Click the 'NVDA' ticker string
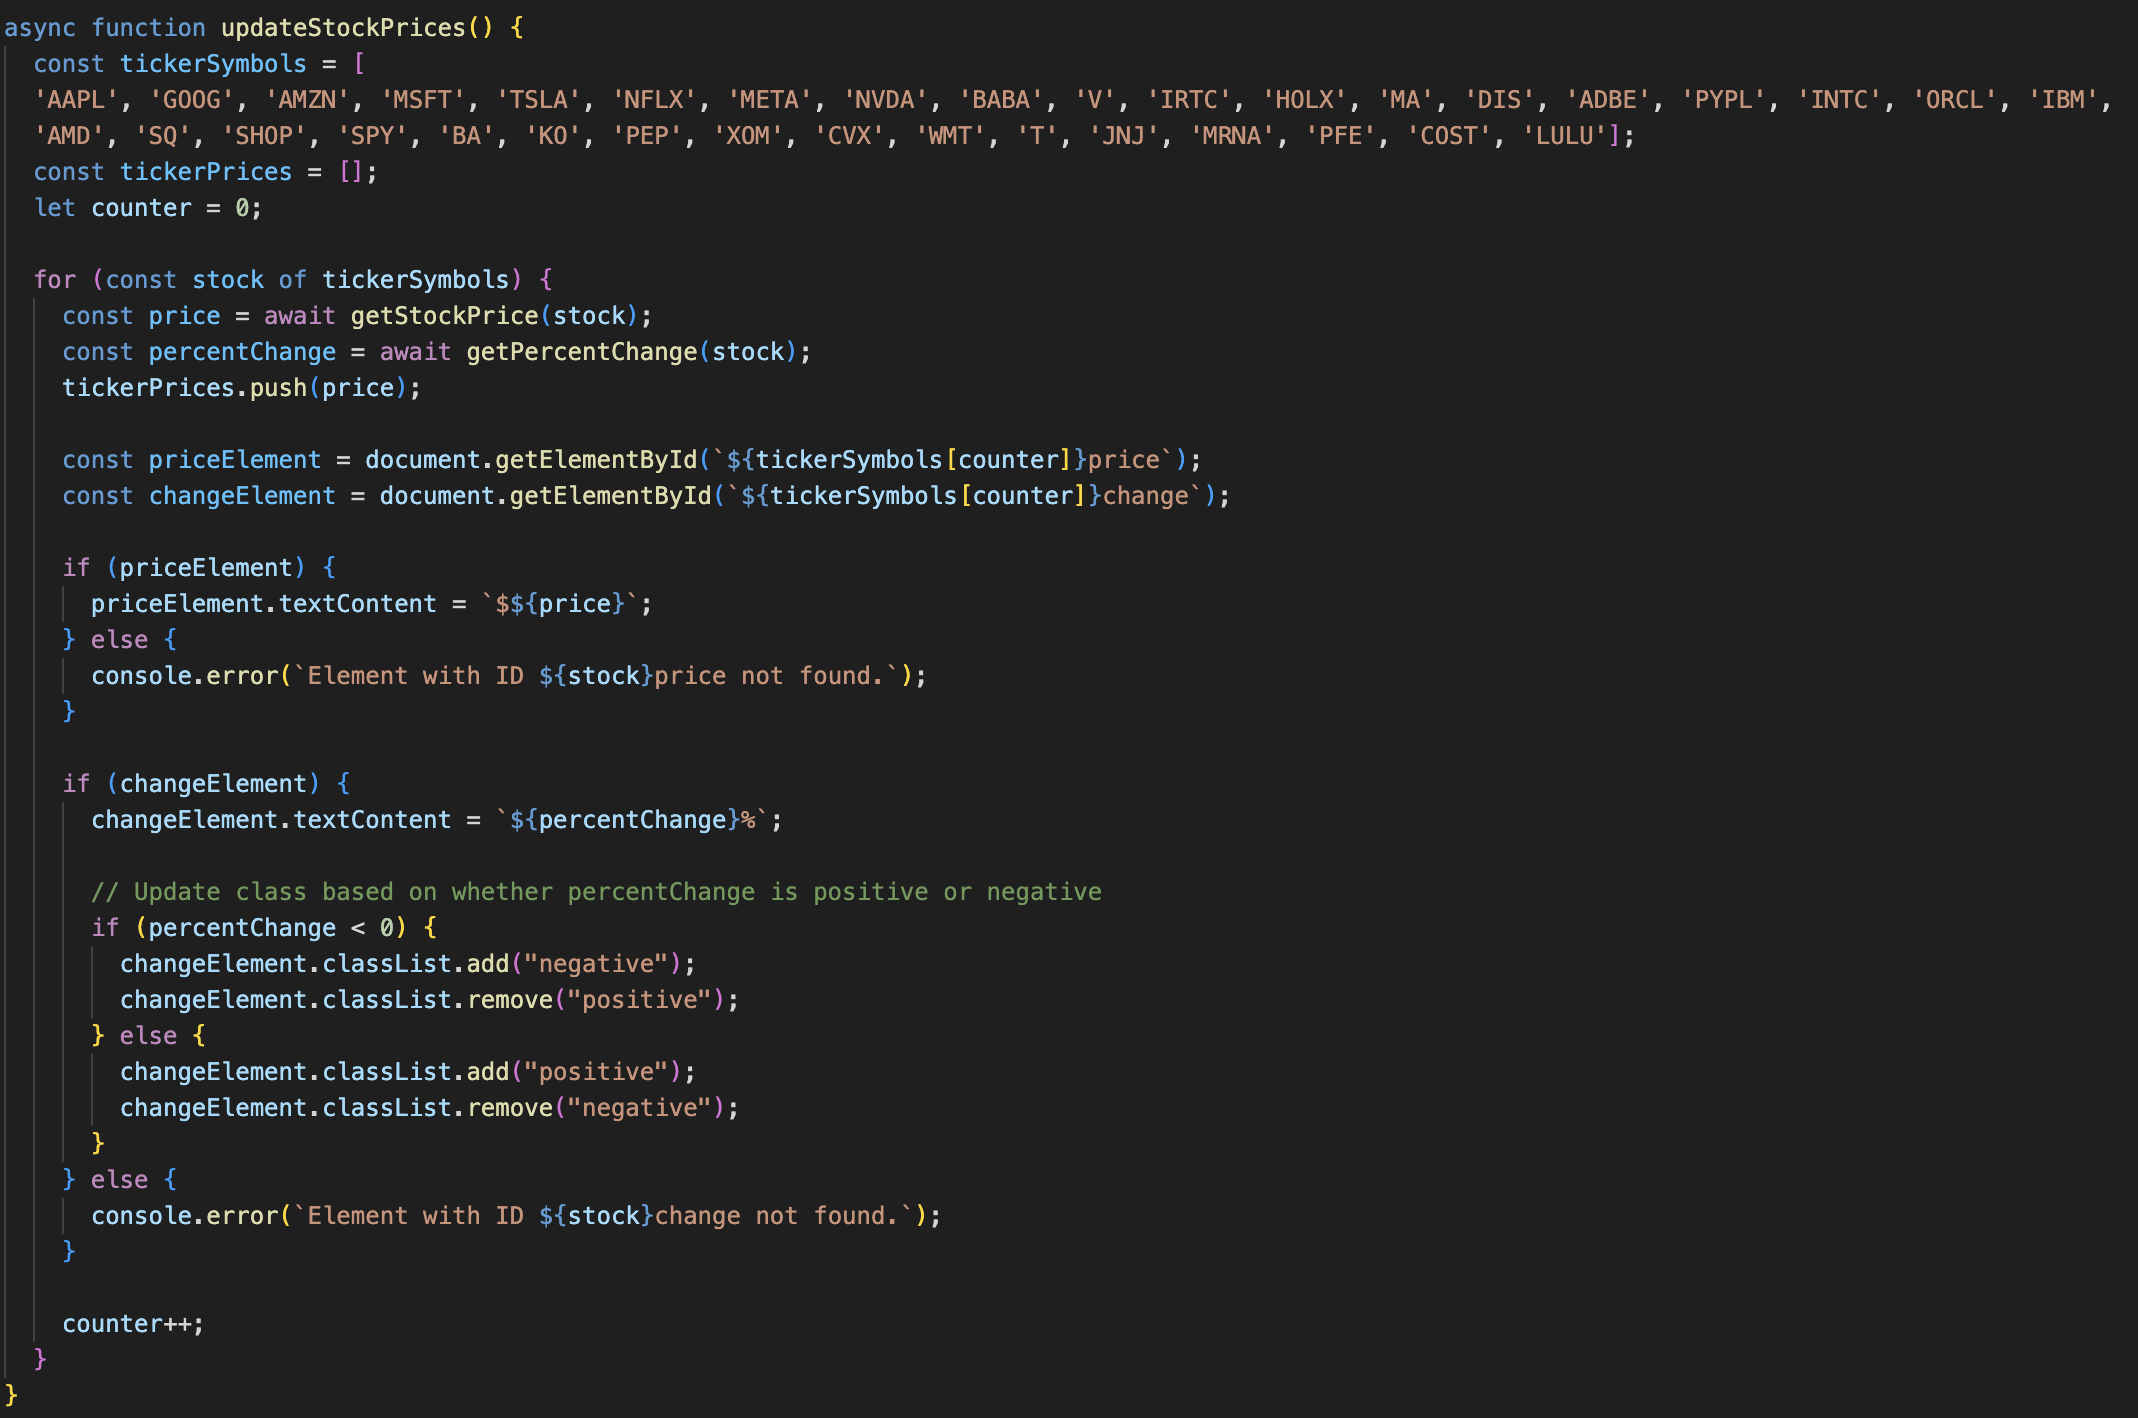The height and width of the screenshot is (1418, 2138). click(885, 100)
